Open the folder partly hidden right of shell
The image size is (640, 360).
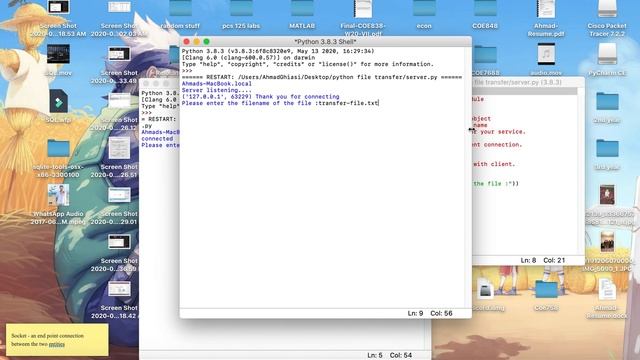(x=485, y=54)
